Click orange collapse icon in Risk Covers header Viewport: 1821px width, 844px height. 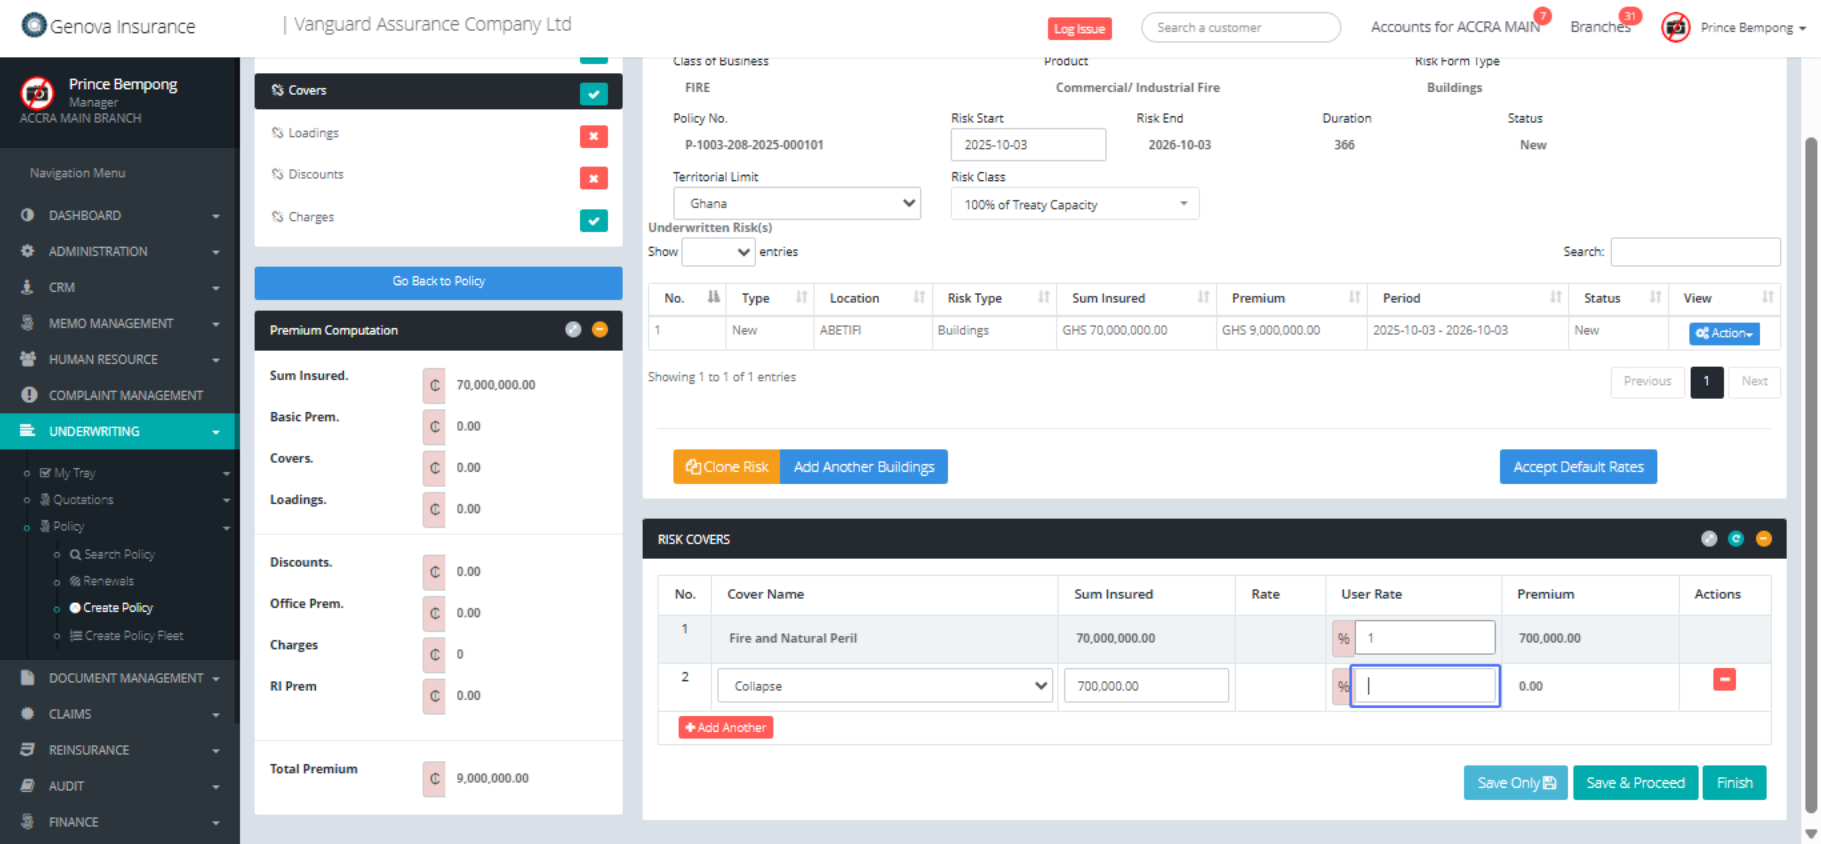(1763, 539)
